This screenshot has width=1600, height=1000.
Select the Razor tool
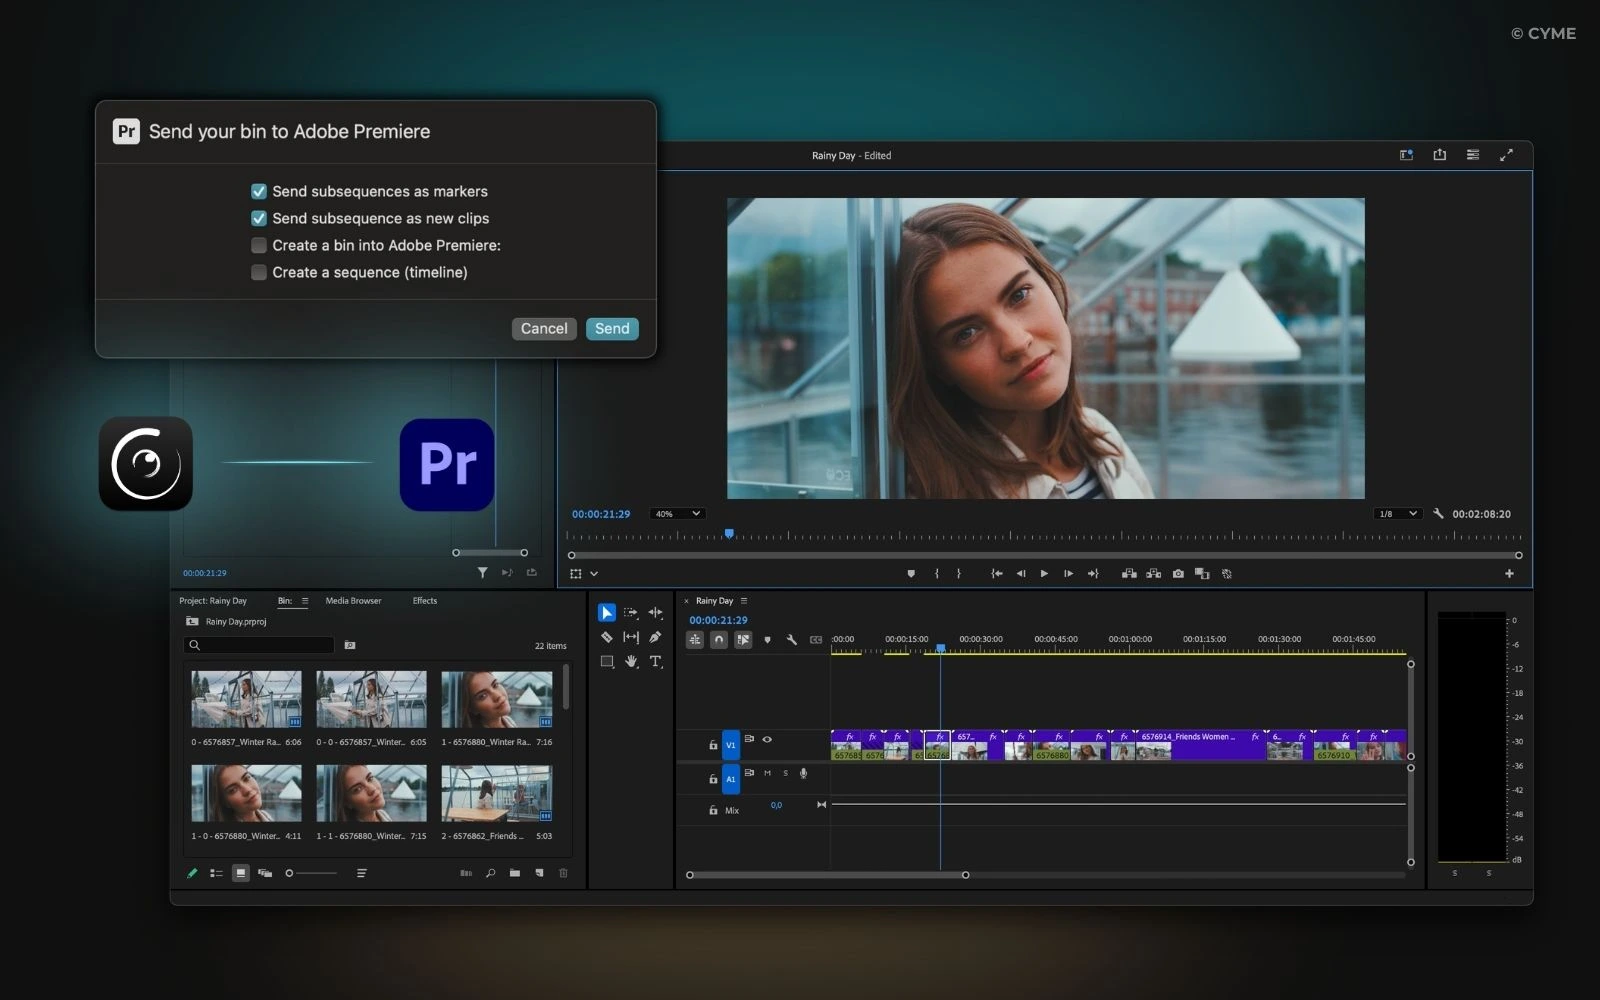(607, 637)
